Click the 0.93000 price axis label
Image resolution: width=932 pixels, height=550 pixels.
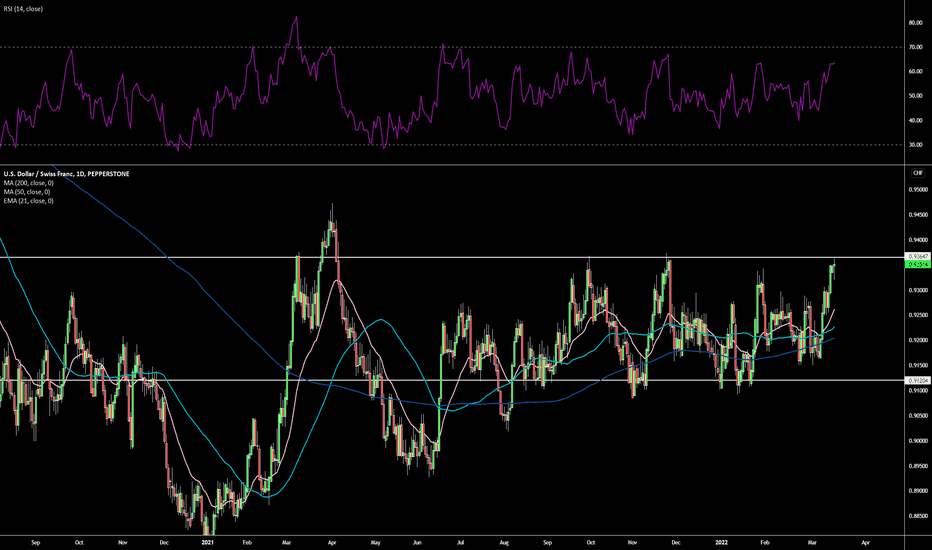[917, 290]
